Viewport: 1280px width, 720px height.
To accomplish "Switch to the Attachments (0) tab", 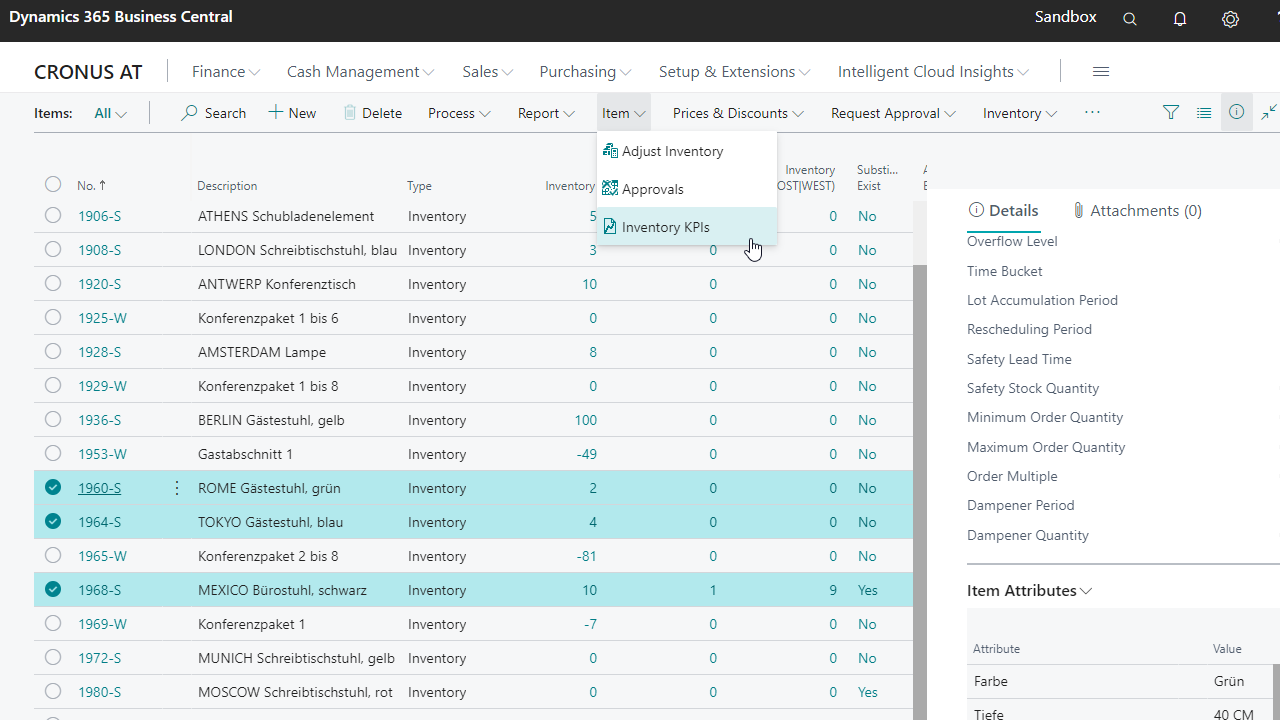I will click(x=1136, y=211).
